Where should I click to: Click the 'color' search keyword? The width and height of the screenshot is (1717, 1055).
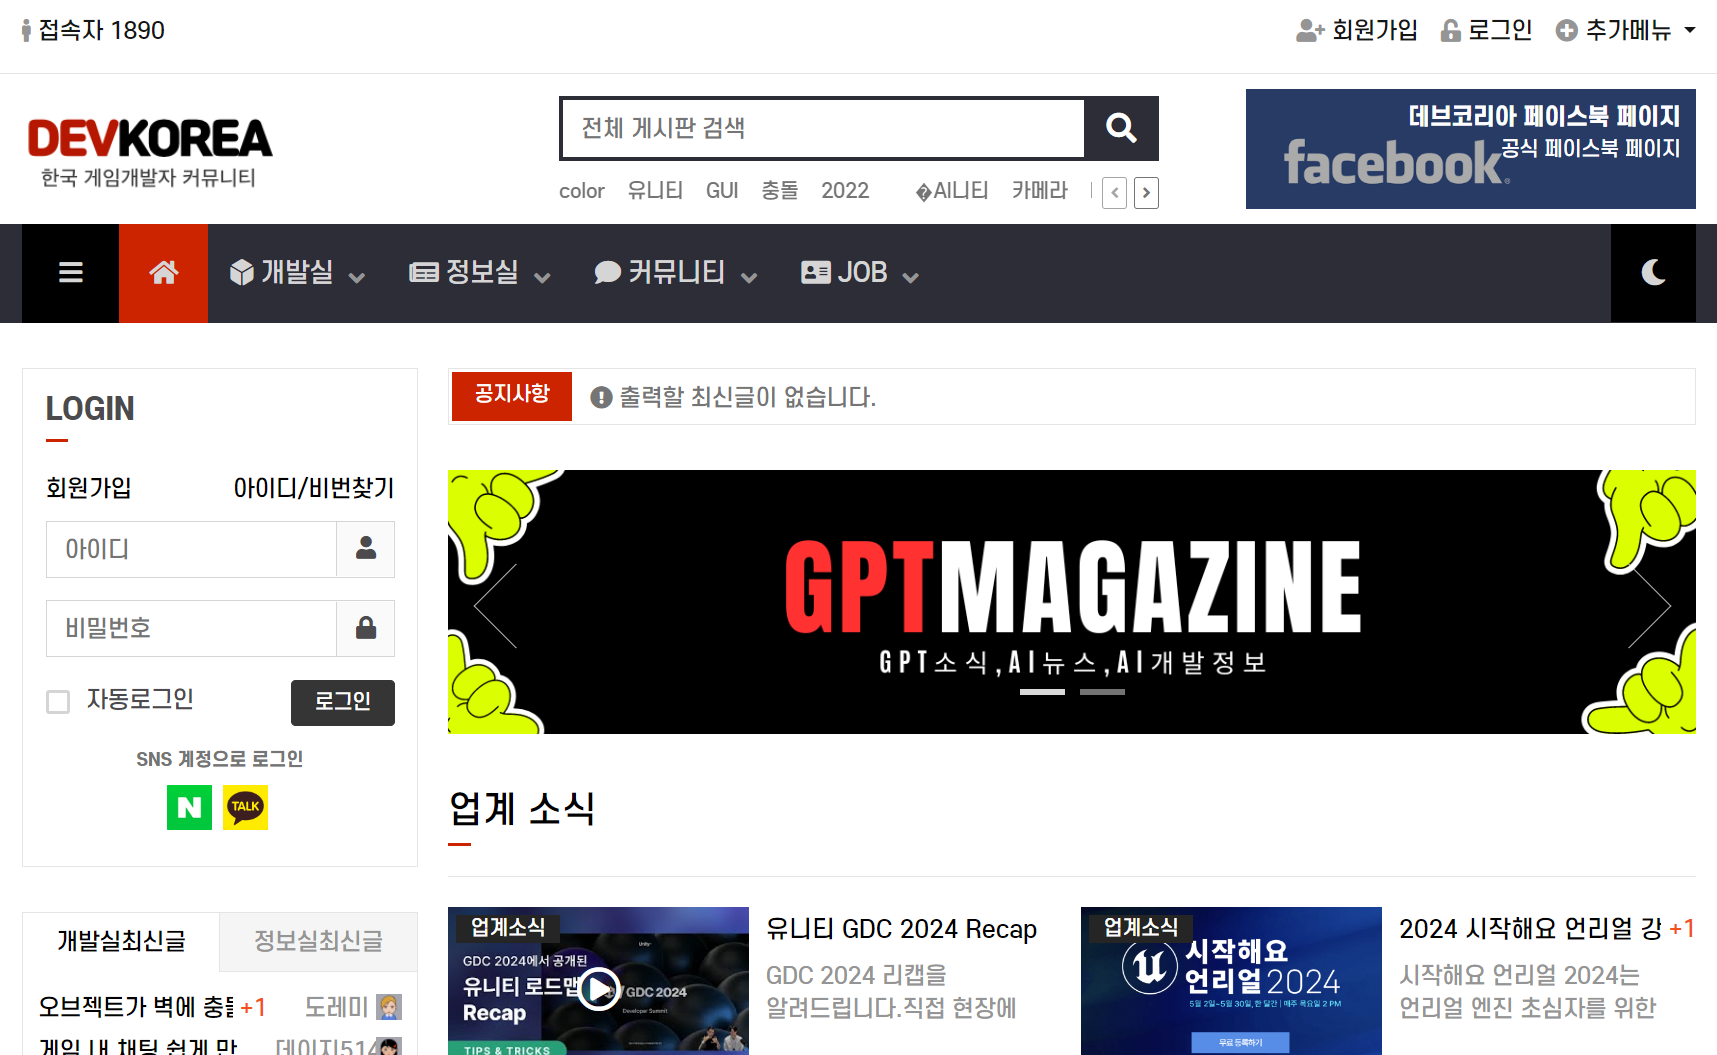(582, 191)
